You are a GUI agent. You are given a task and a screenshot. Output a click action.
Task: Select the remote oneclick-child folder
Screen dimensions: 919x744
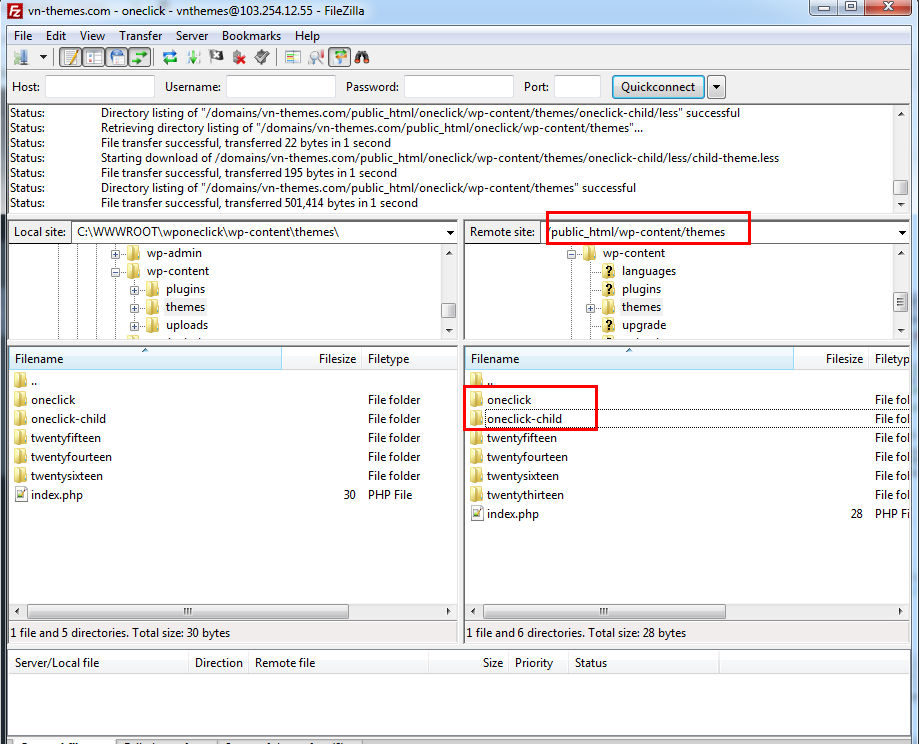tap(524, 419)
